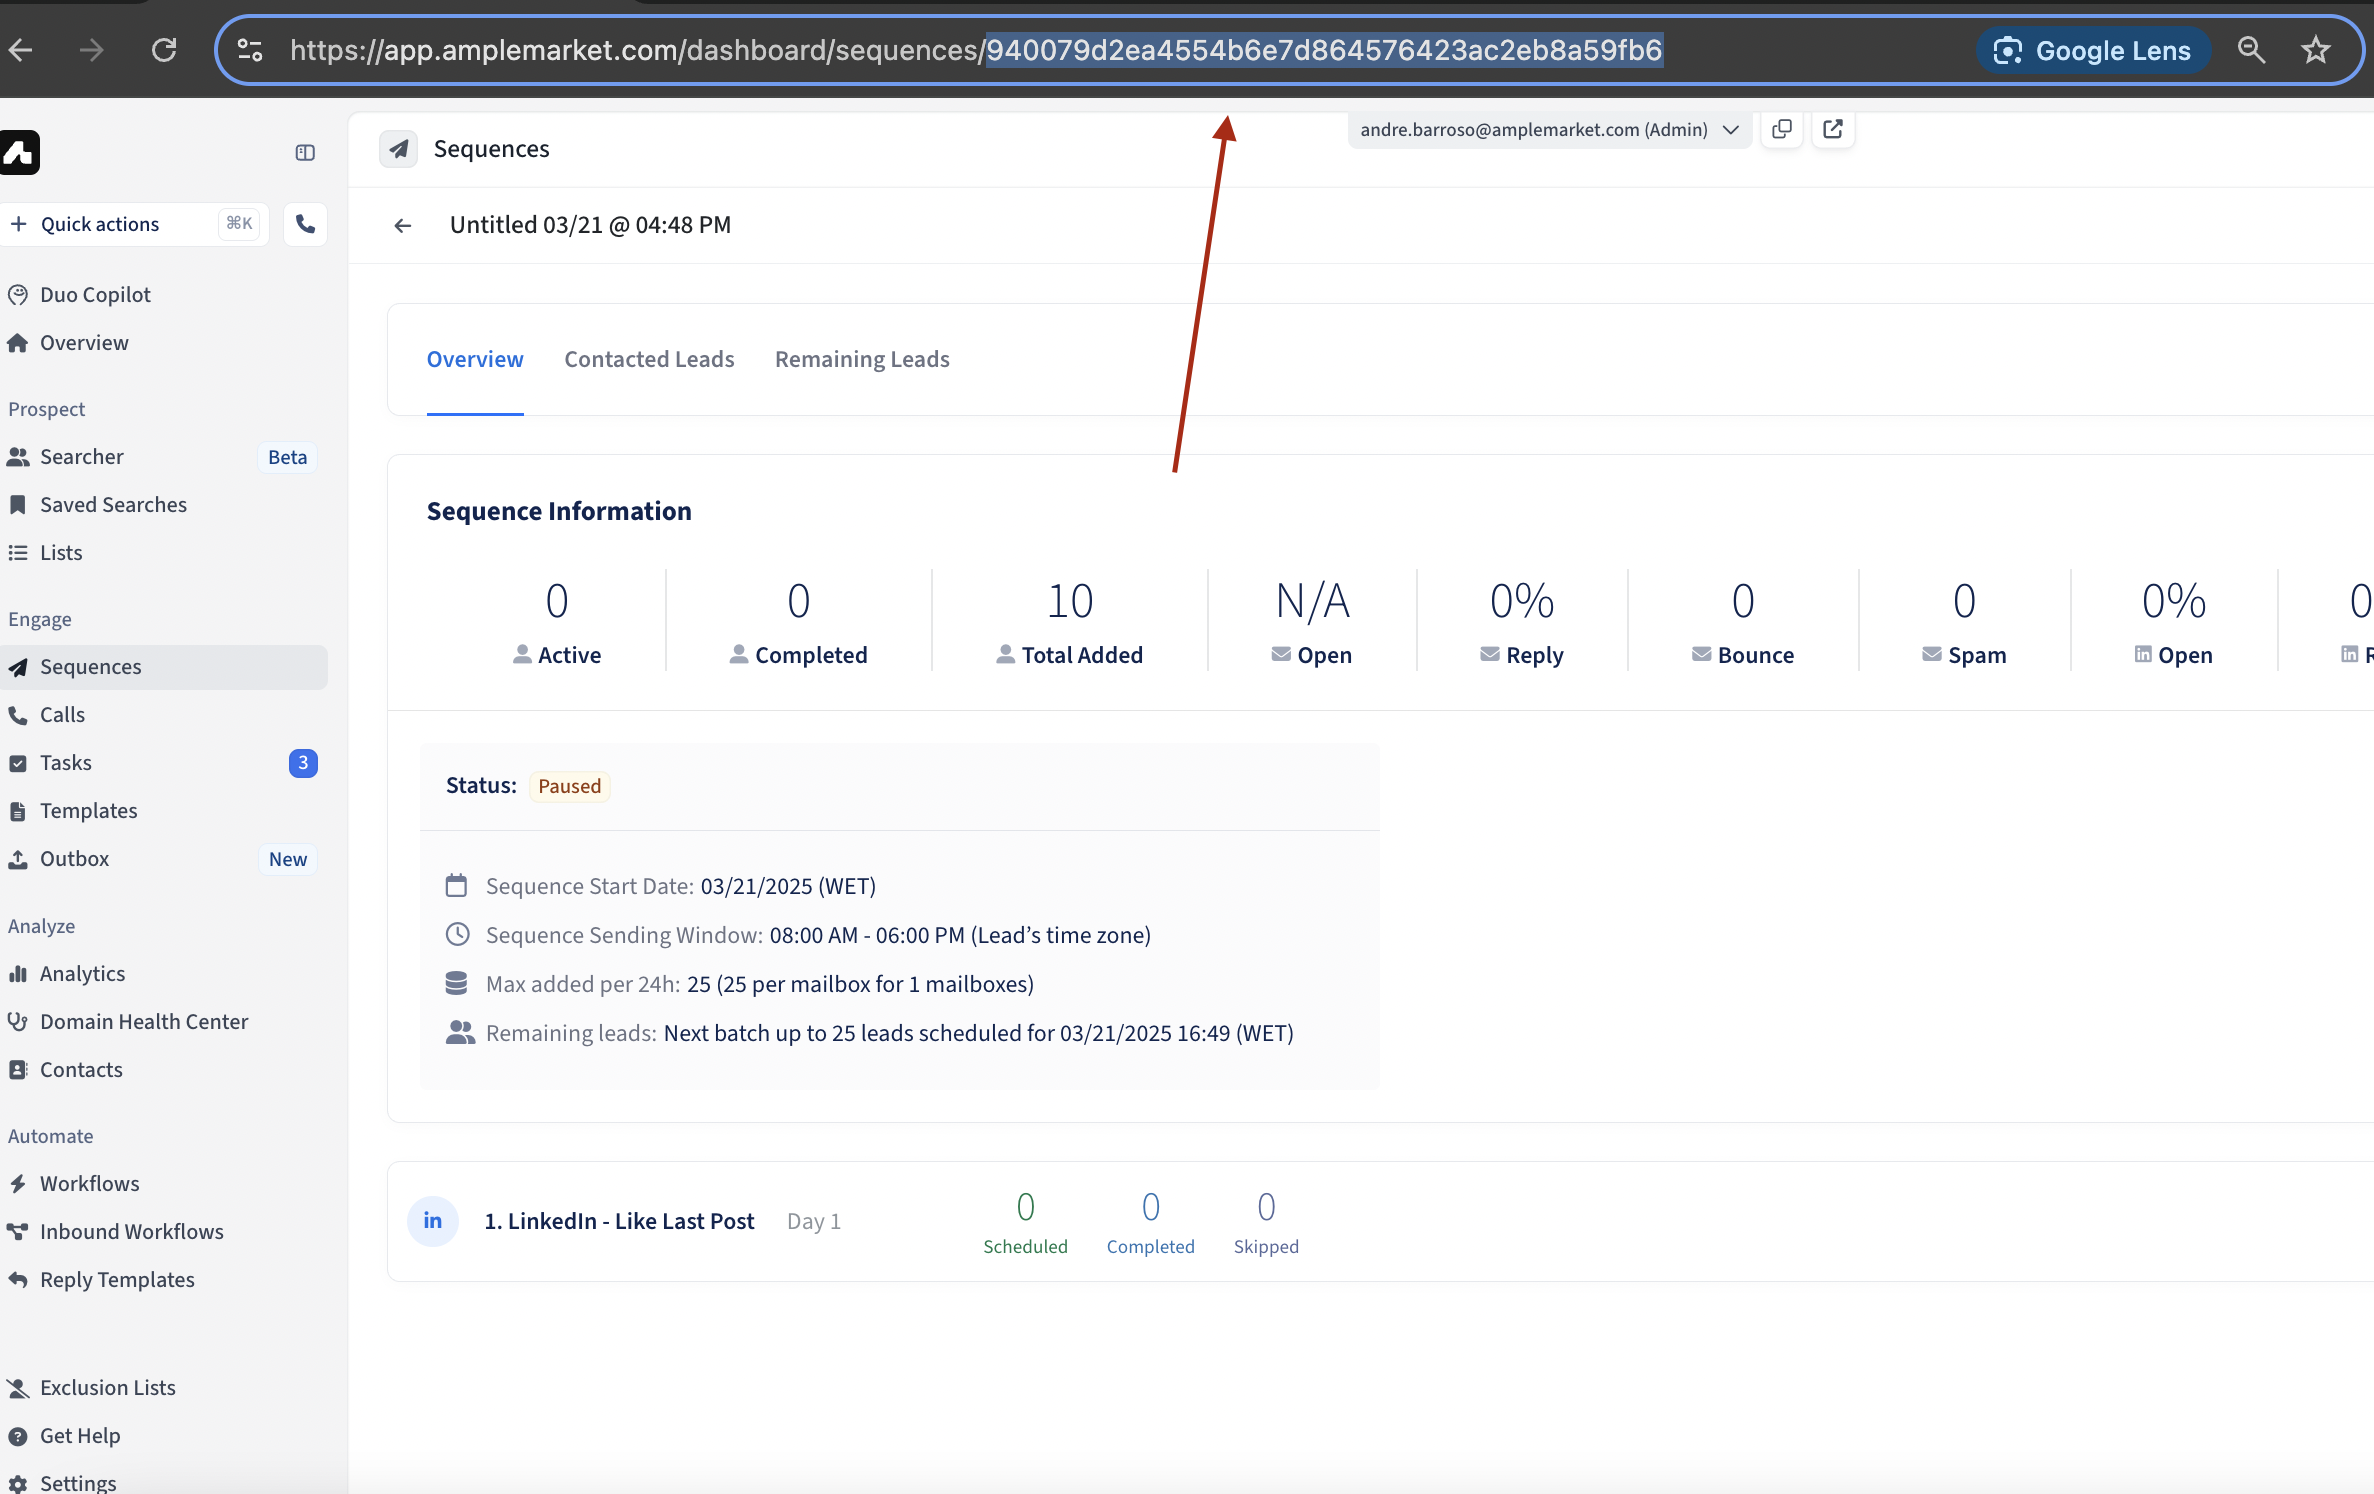2374x1494 pixels.
Task: Click the browser back arrow
Action: [21, 50]
